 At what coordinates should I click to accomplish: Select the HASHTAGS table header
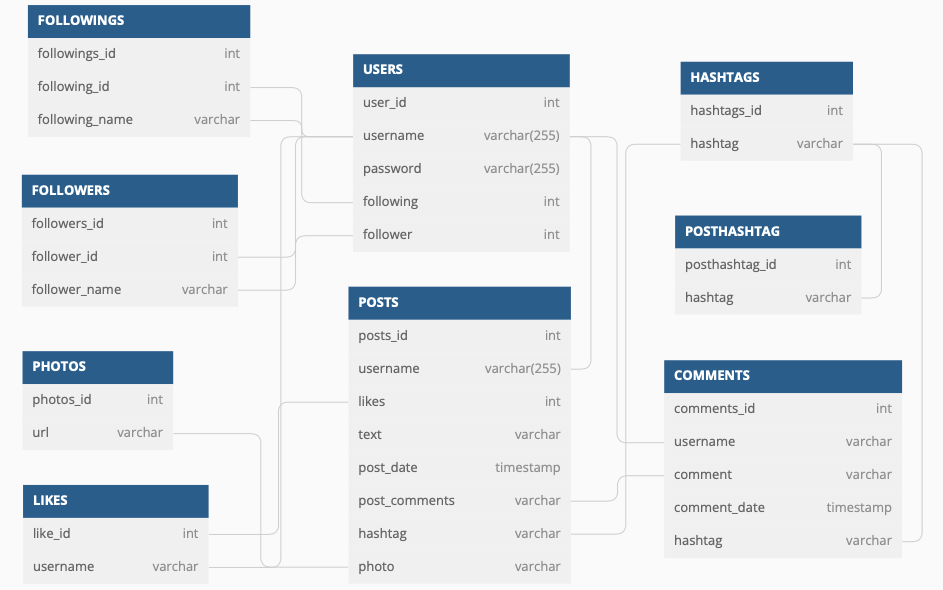pos(766,78)
